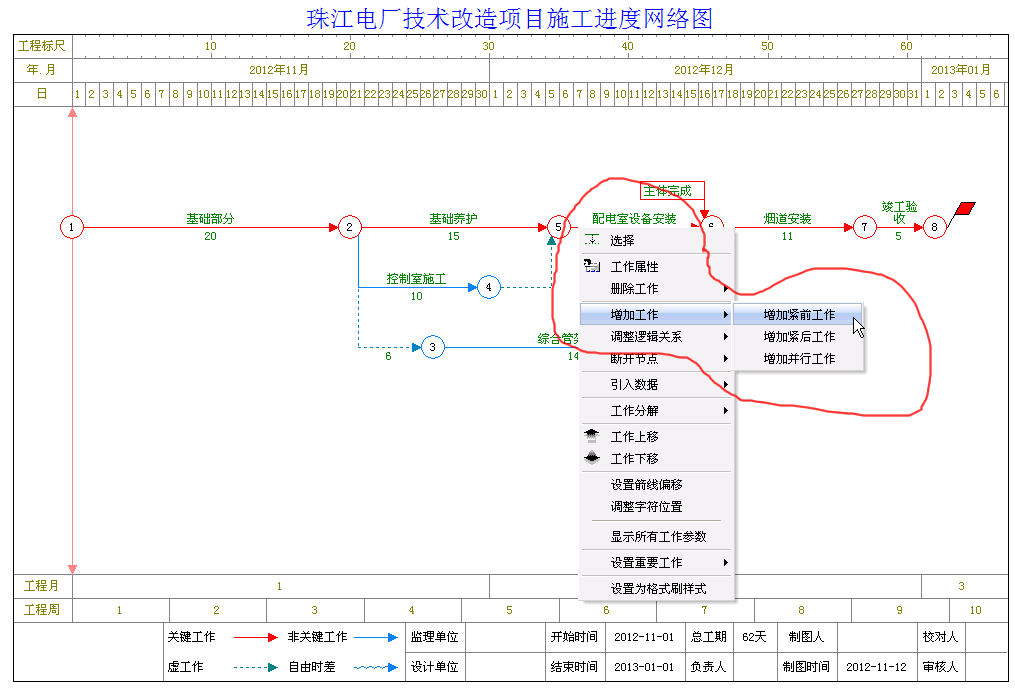The image size is (1015, 695).
Task: Select node 1 circle in the network
Action: click(72, 227)
